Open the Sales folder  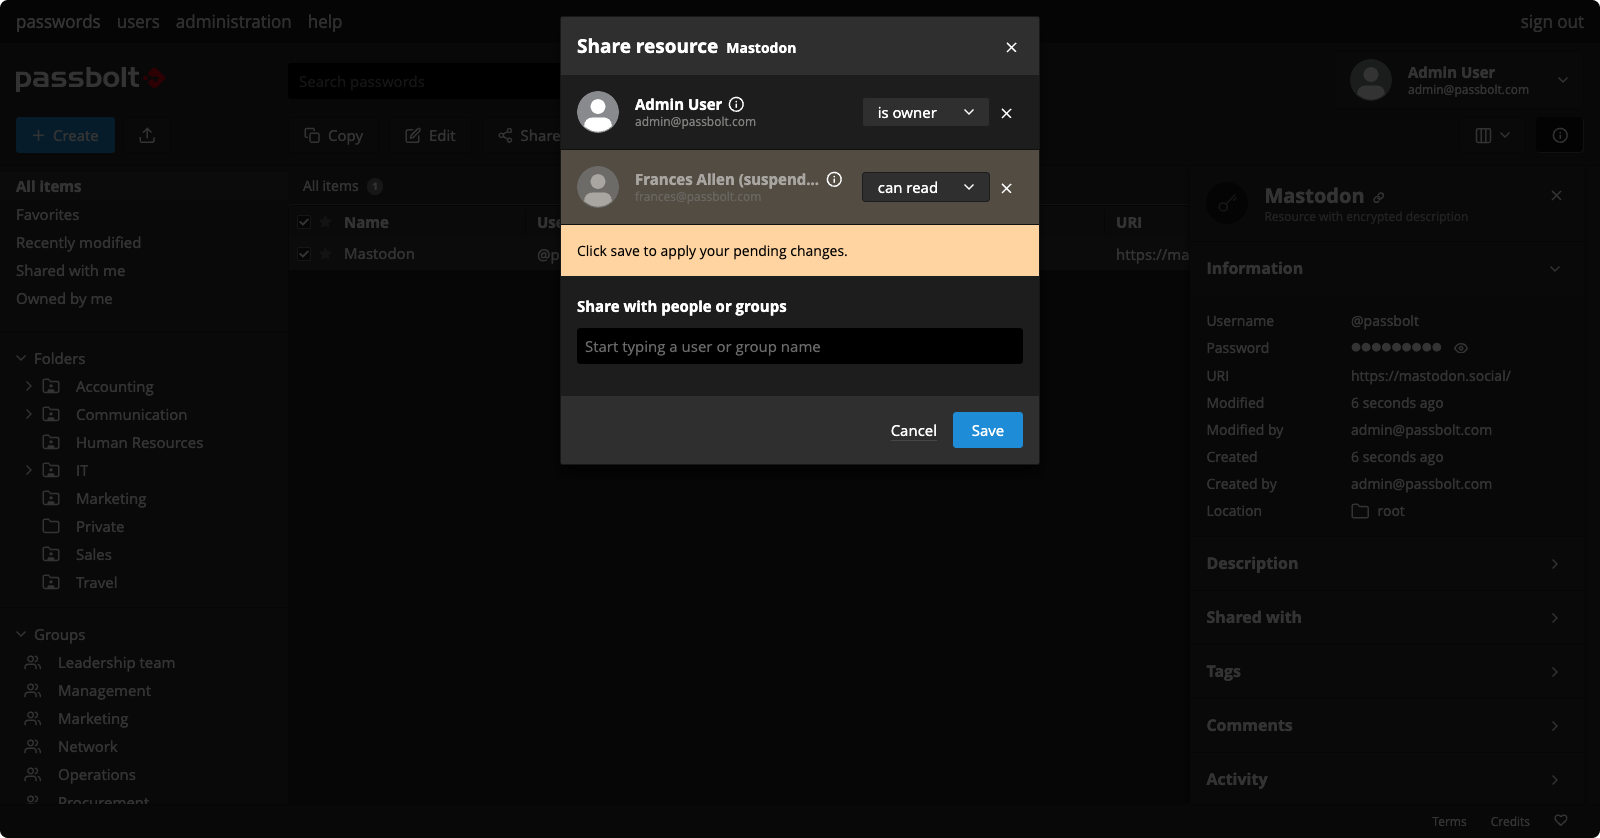coord(93,554)
